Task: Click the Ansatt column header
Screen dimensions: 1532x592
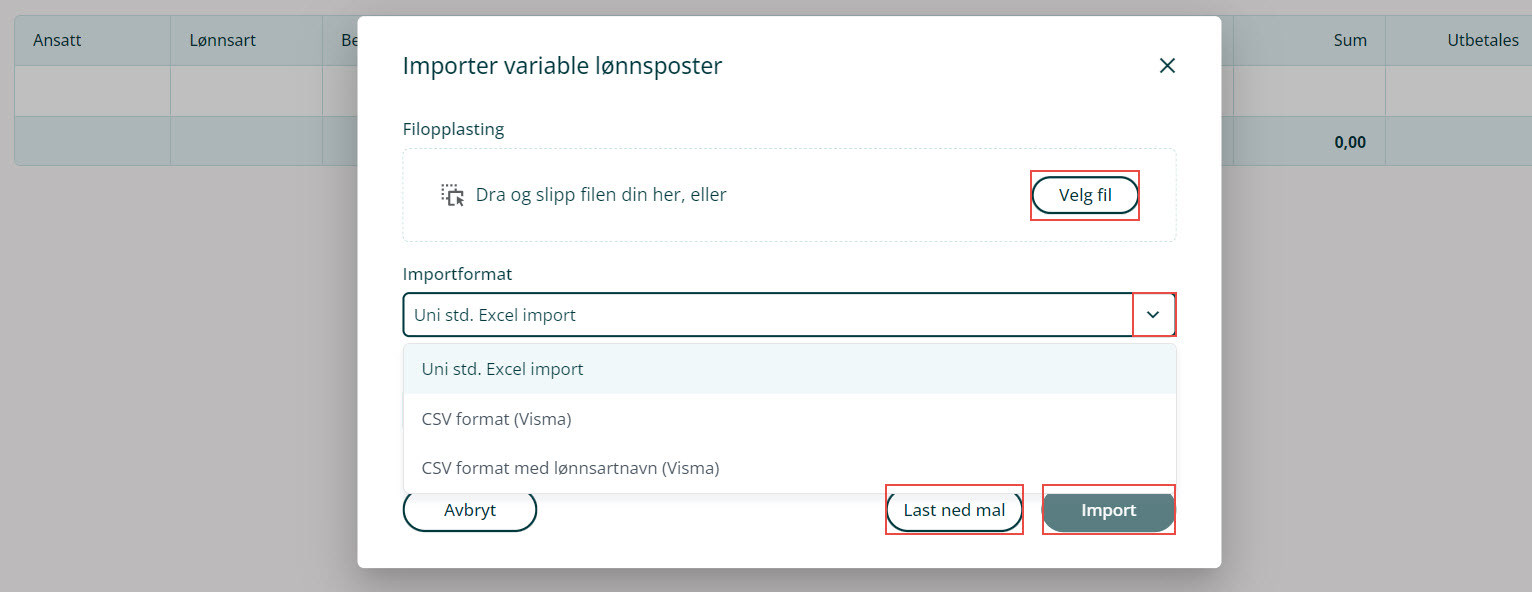Action: tap(57, 41)
